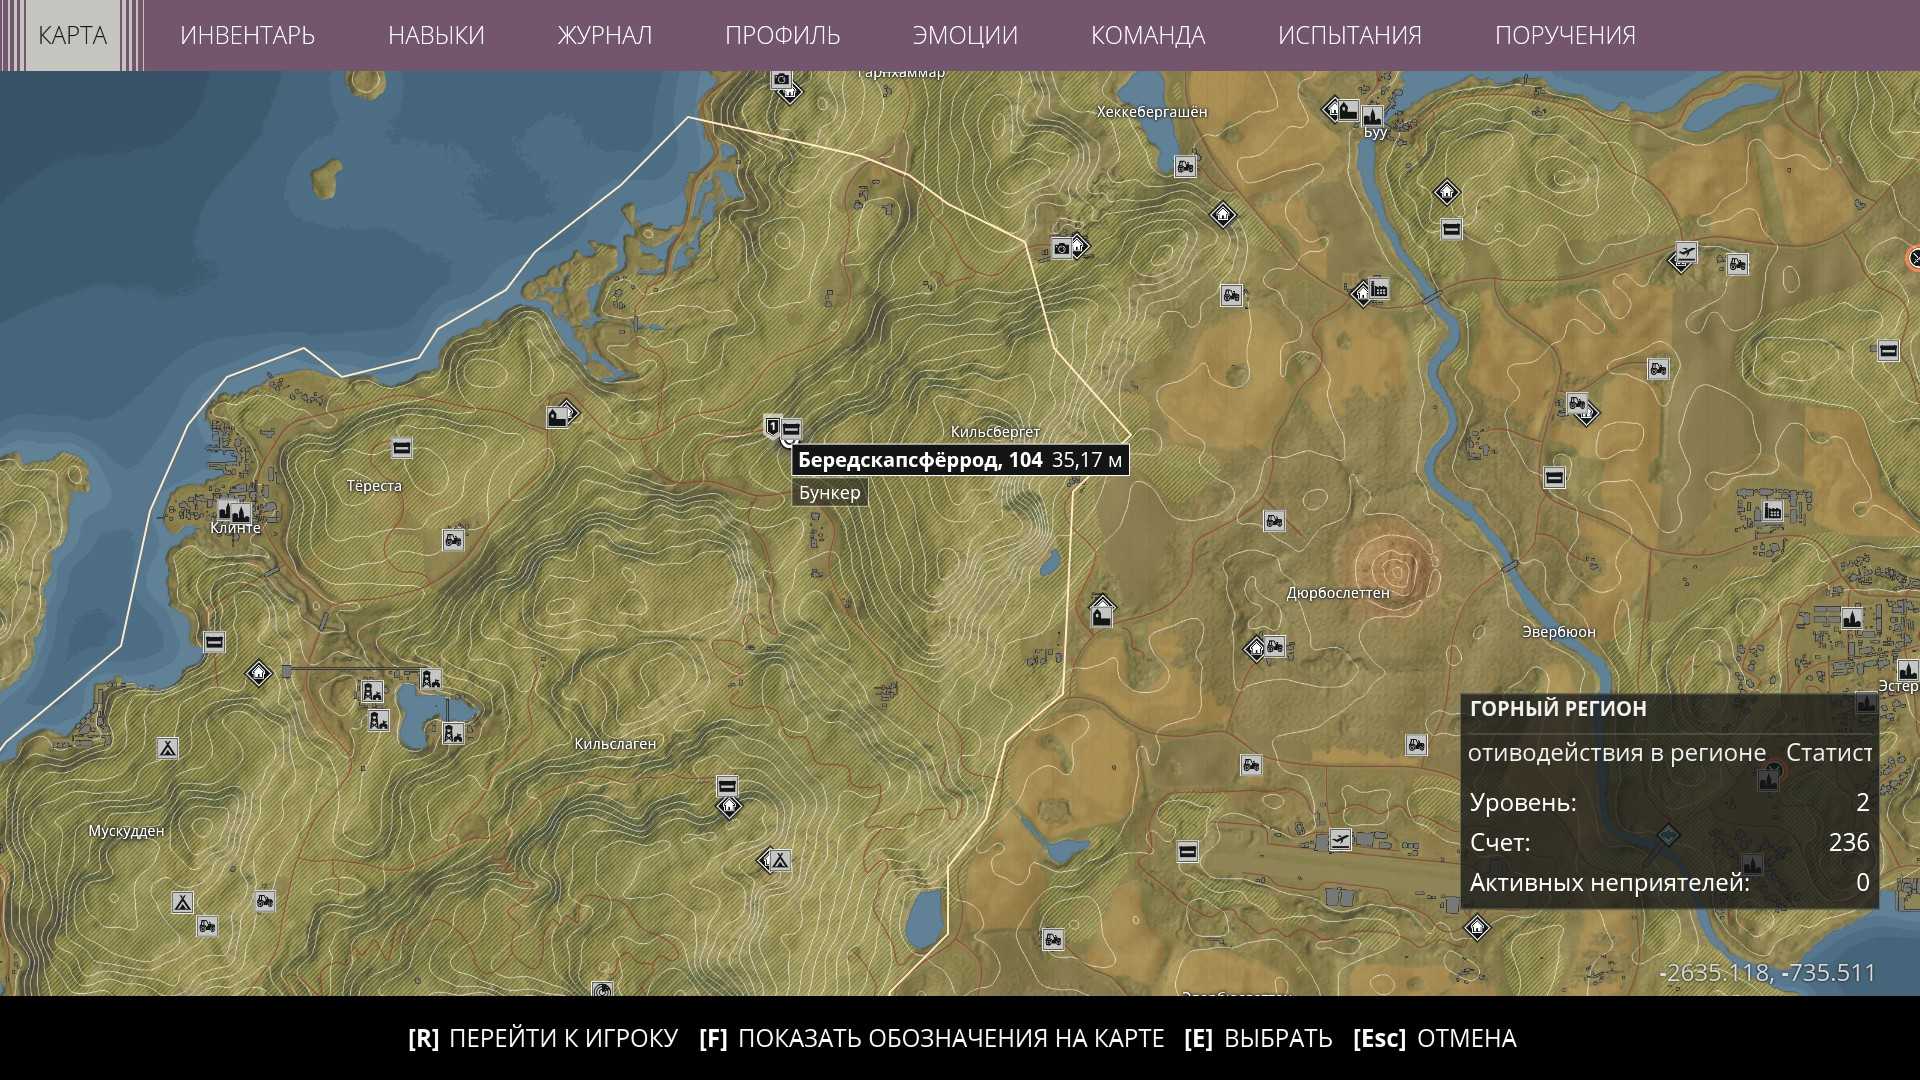Screen dimensions: 1920x1080
Task: Toggle Показать обозначения на карте legend
Action: [932, 1038]
